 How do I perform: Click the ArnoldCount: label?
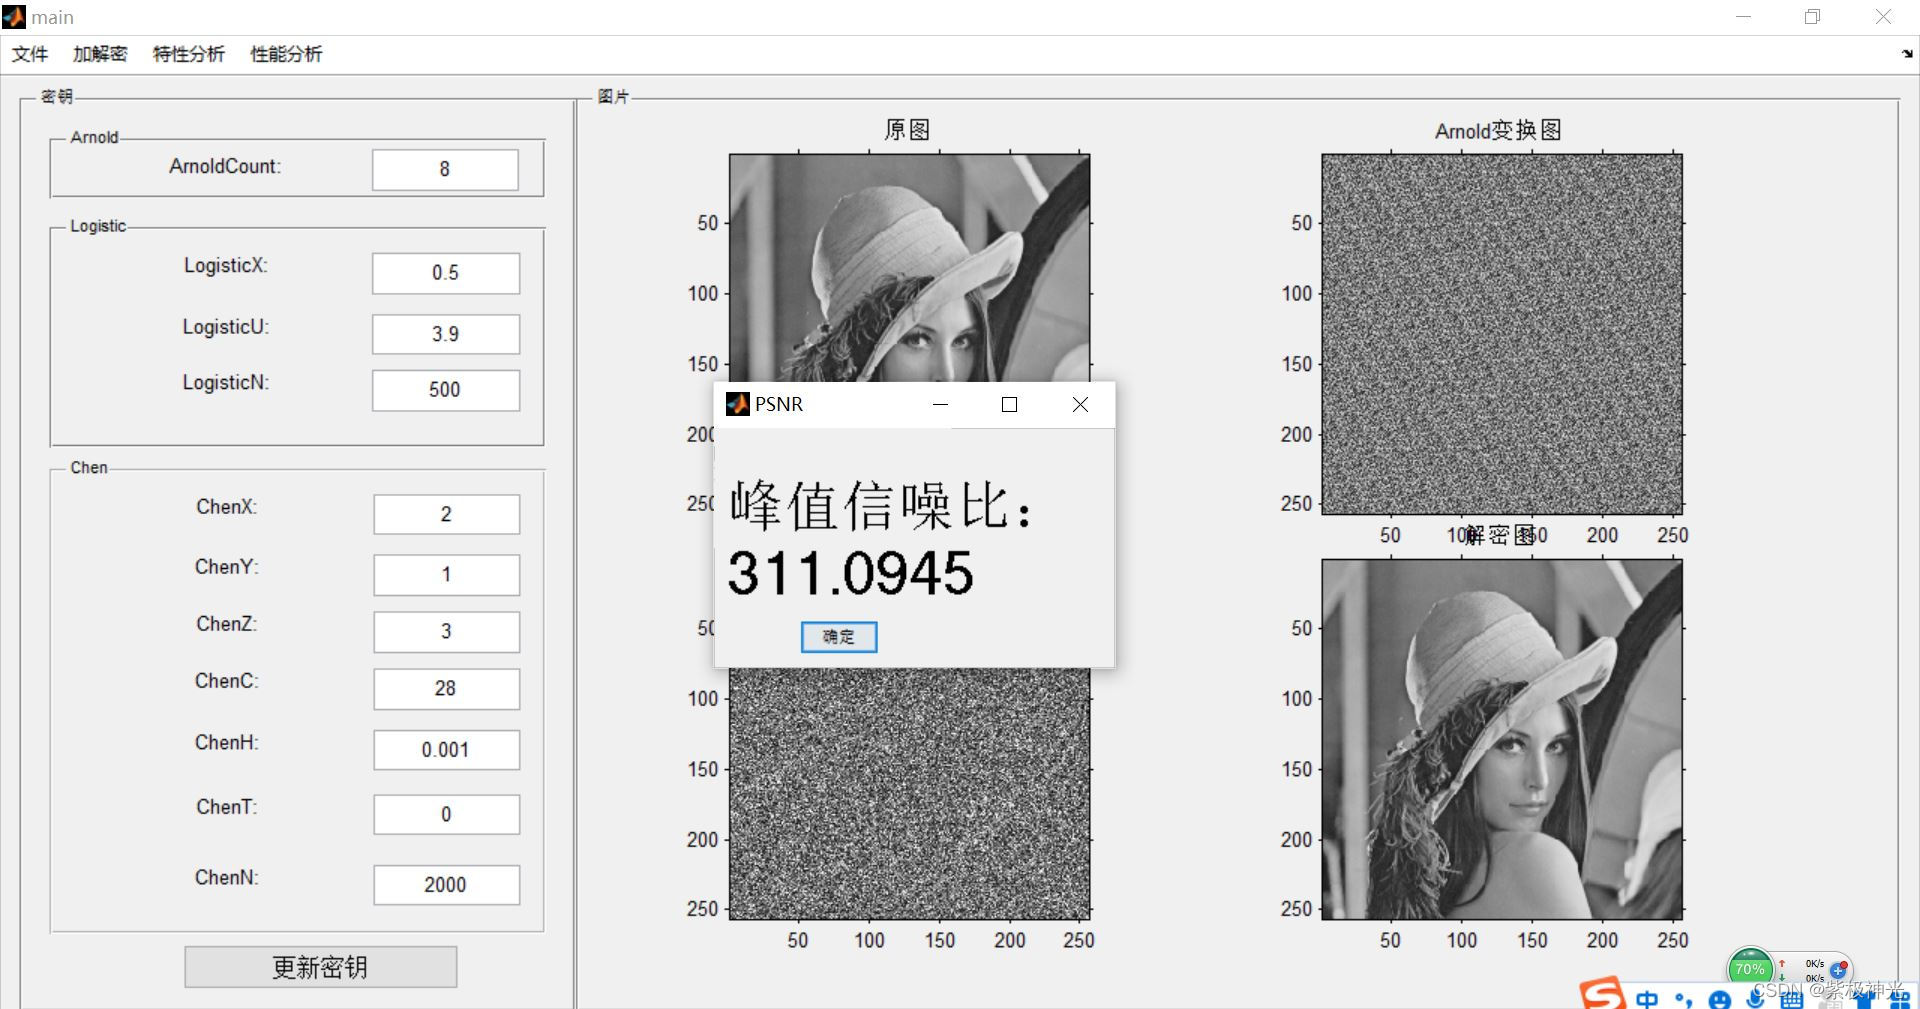pos(225,166)
